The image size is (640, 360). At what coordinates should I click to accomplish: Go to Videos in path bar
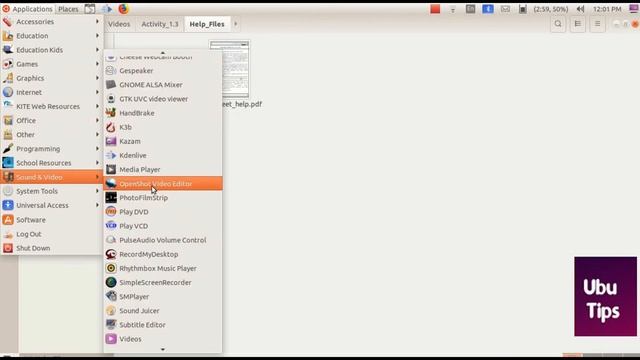[x=119, y=24]
